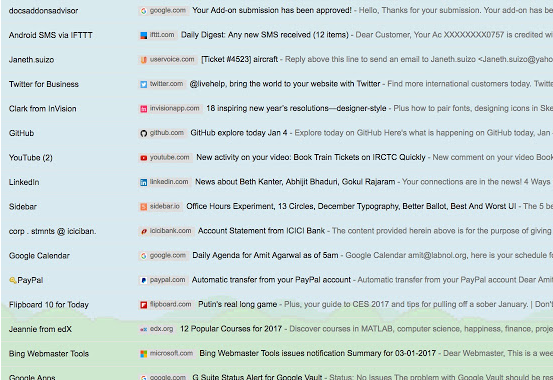
Task: Open 'Account Statement from ICICI Bank' email
Action: tap(261, 231)
